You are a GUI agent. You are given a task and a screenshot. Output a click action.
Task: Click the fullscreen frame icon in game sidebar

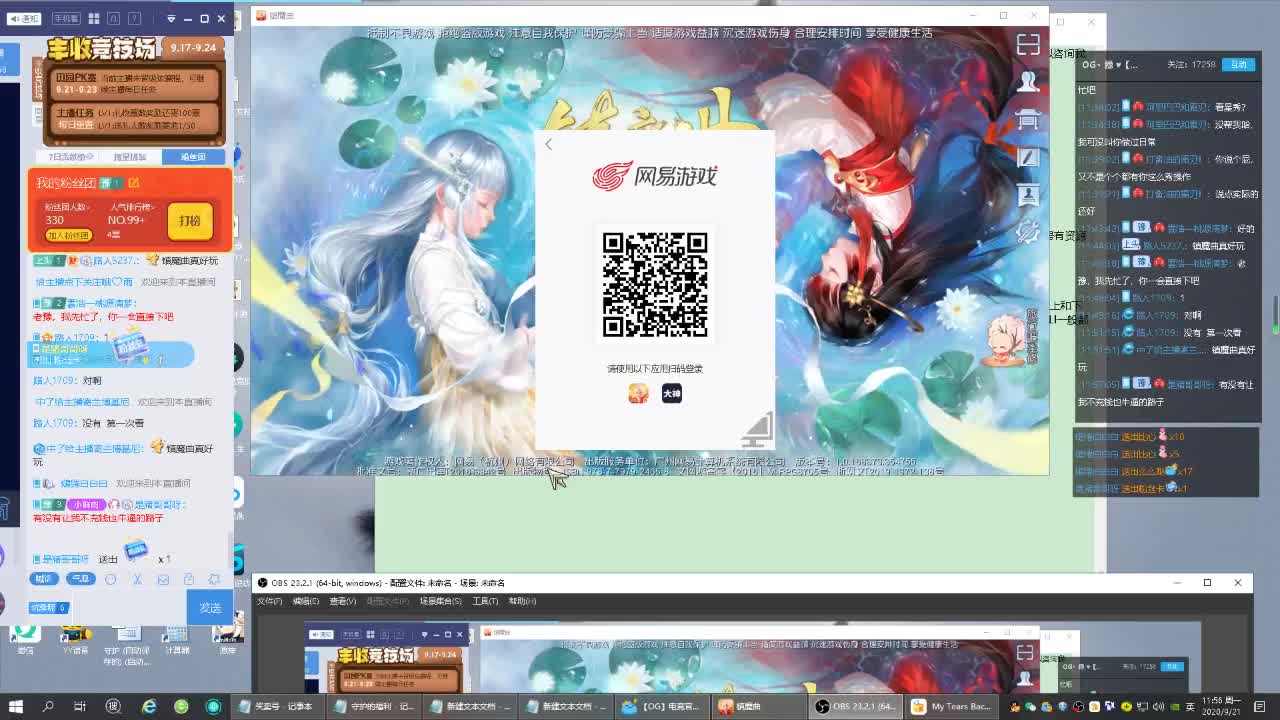(x=1028, y=45)
